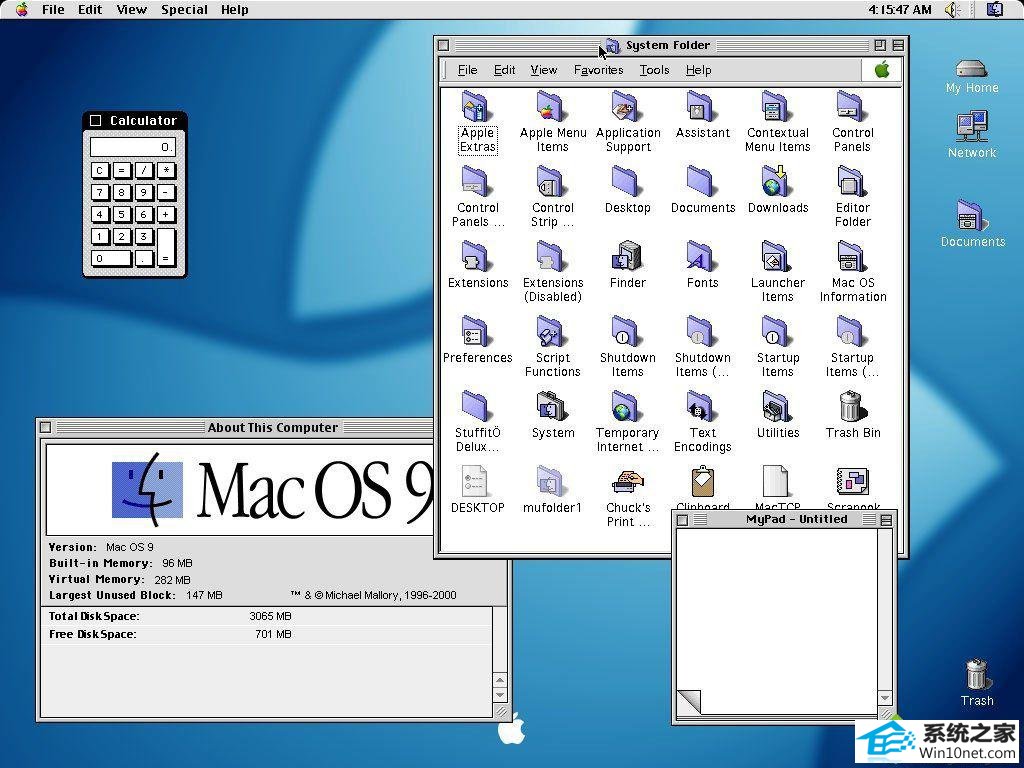Collapse the System Folder window with windowshade

pyautogui.click(x=898, y=45)
